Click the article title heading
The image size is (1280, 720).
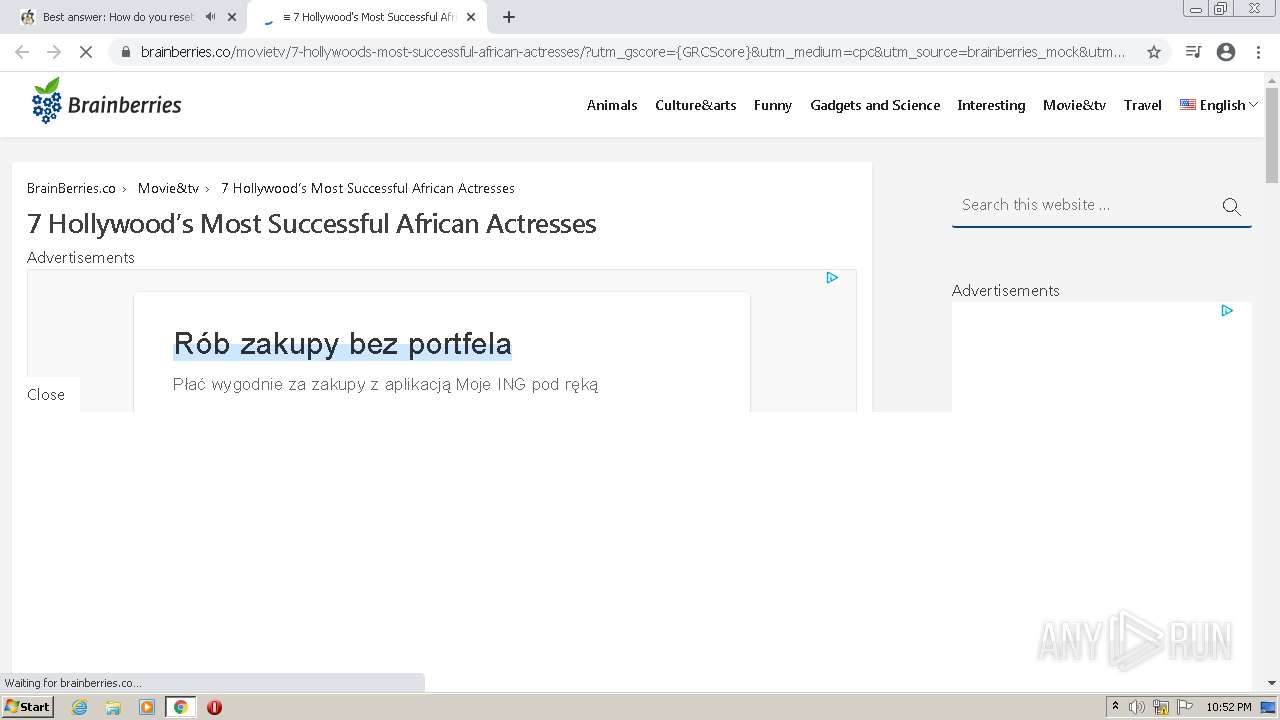(x=311, y=223)
